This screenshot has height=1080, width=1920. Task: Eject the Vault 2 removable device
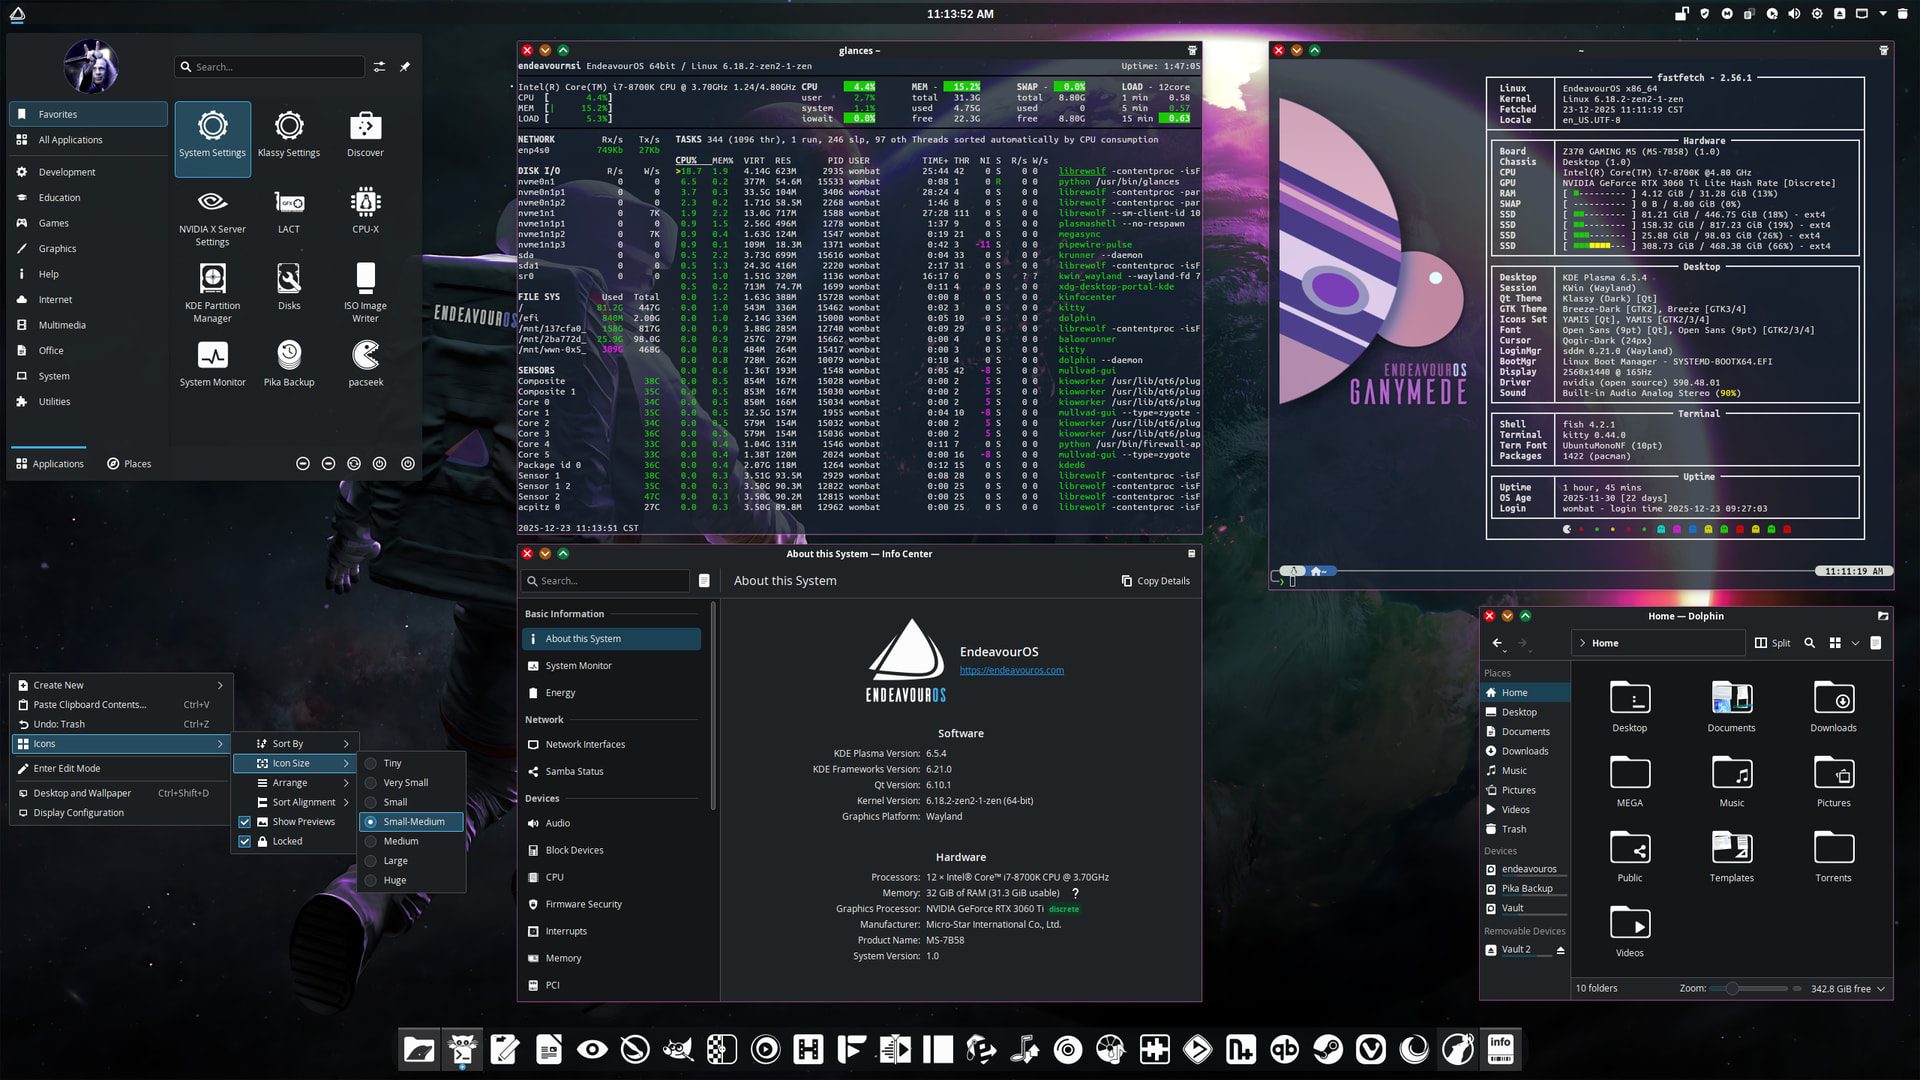1560,950
